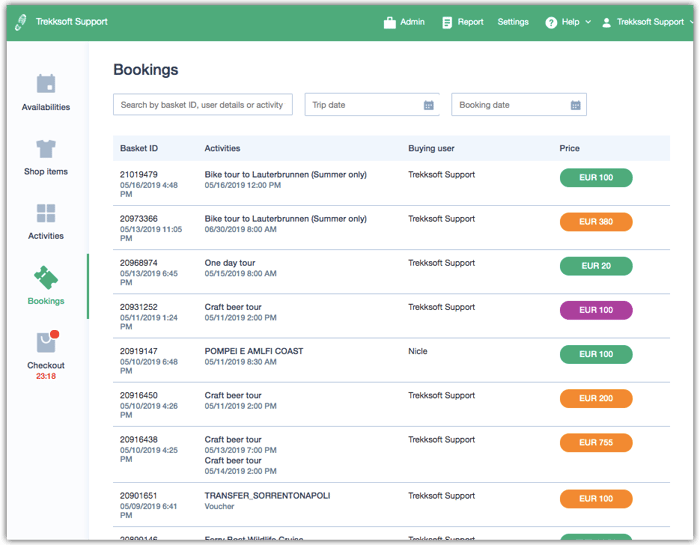Open the POMPEI E AMLFI COAST booking
Screen dimensions: 700x545
pyautogui.click(x=254, y=351)
